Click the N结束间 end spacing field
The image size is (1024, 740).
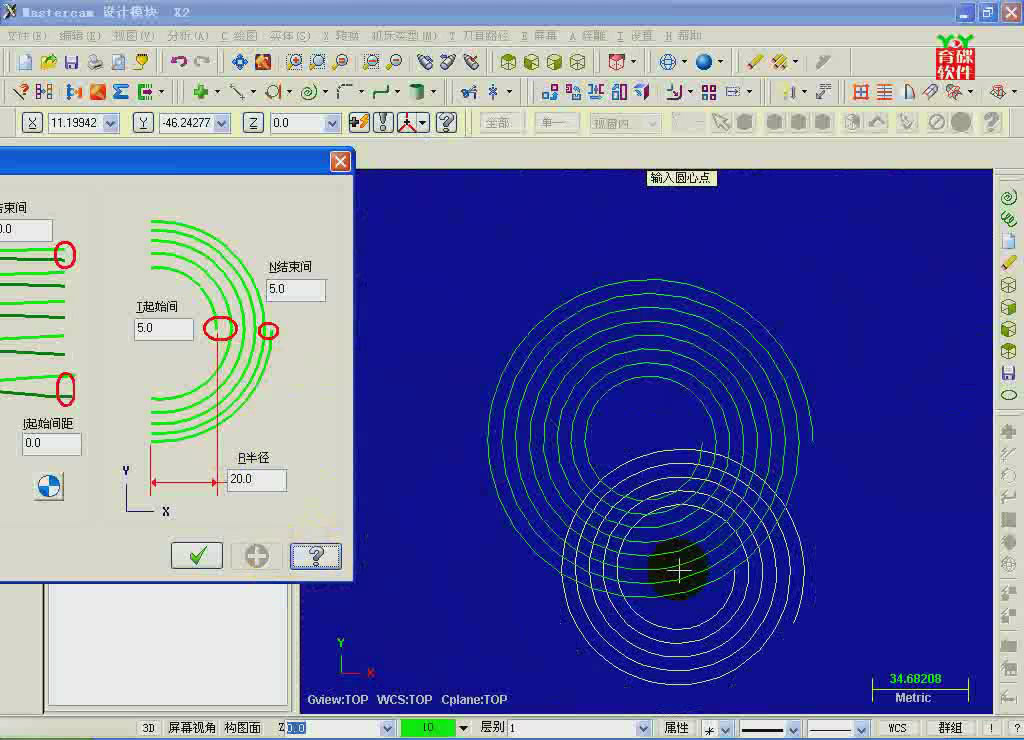pos(296,289)
